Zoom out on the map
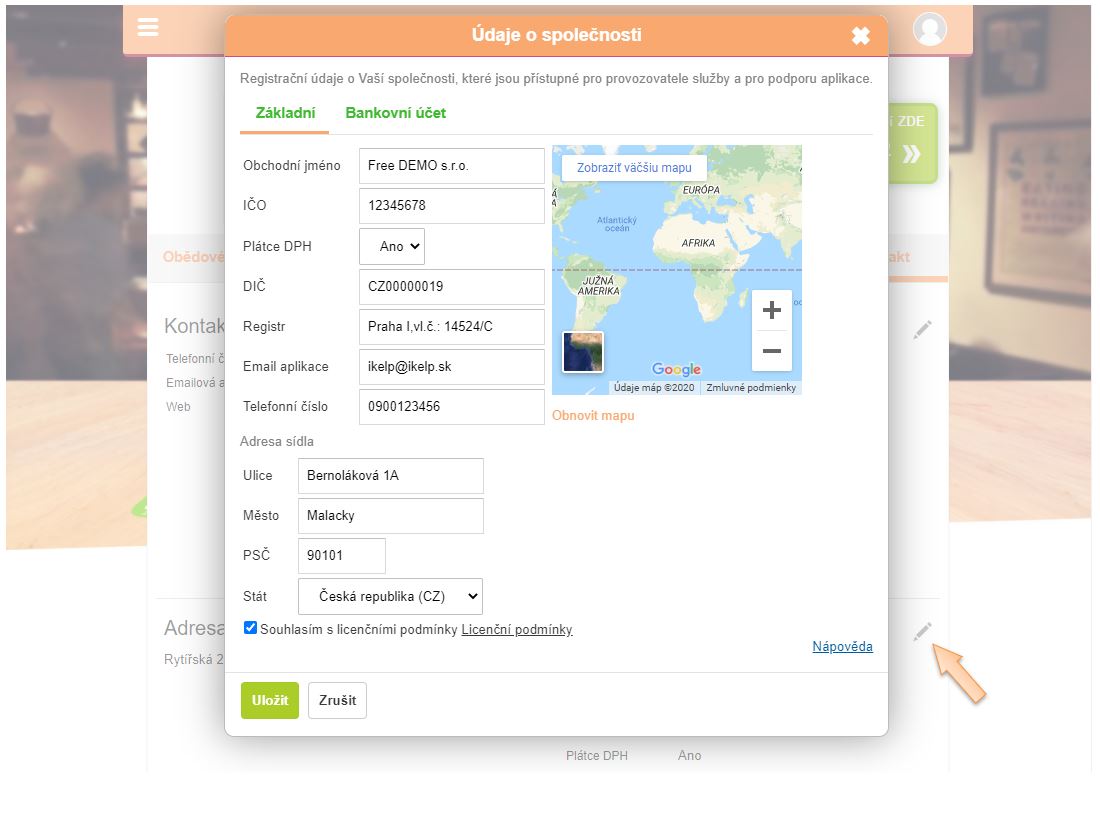The width and height of the screenshot is (1100, 813). point(771,351)
